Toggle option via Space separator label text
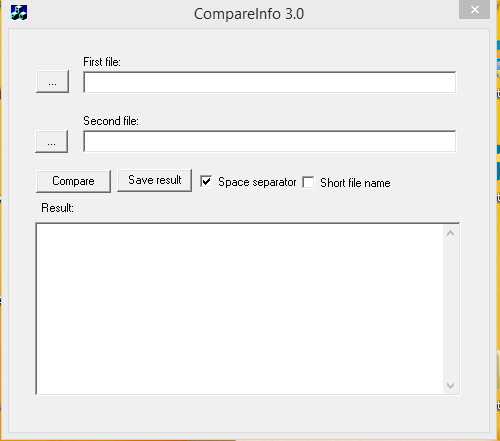Image resolution: width=500 pixels, height=441 pixels. tap(257, 182)
